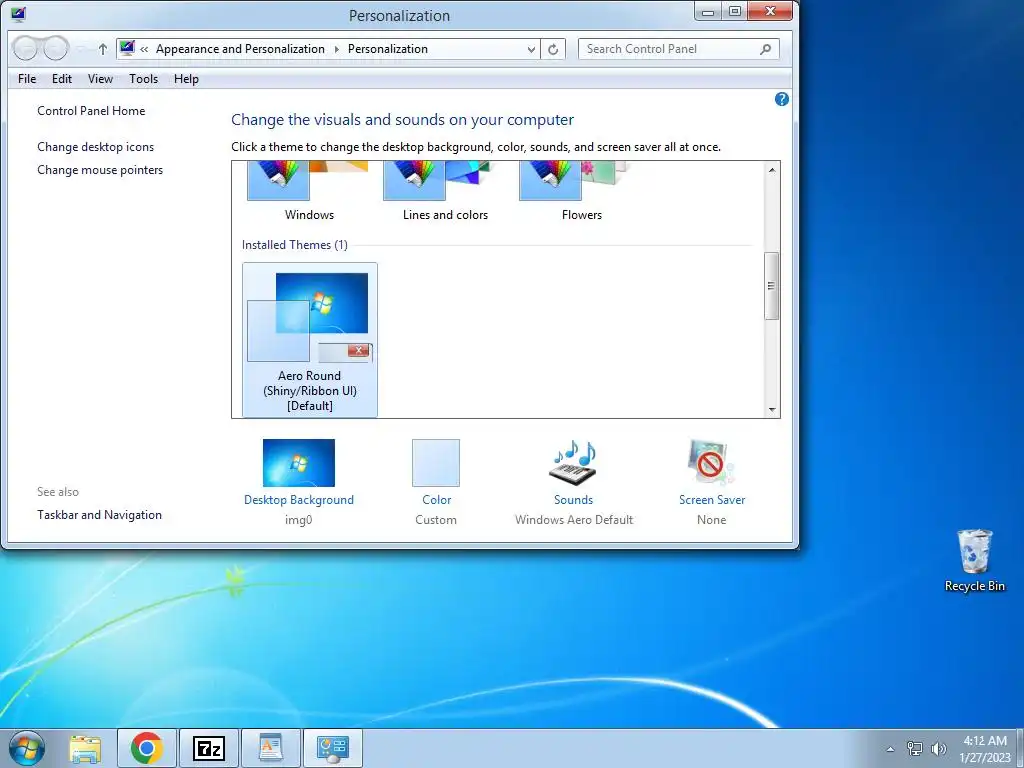
Task: Select the Lines and colors theme
Action: tap(445, 191)
